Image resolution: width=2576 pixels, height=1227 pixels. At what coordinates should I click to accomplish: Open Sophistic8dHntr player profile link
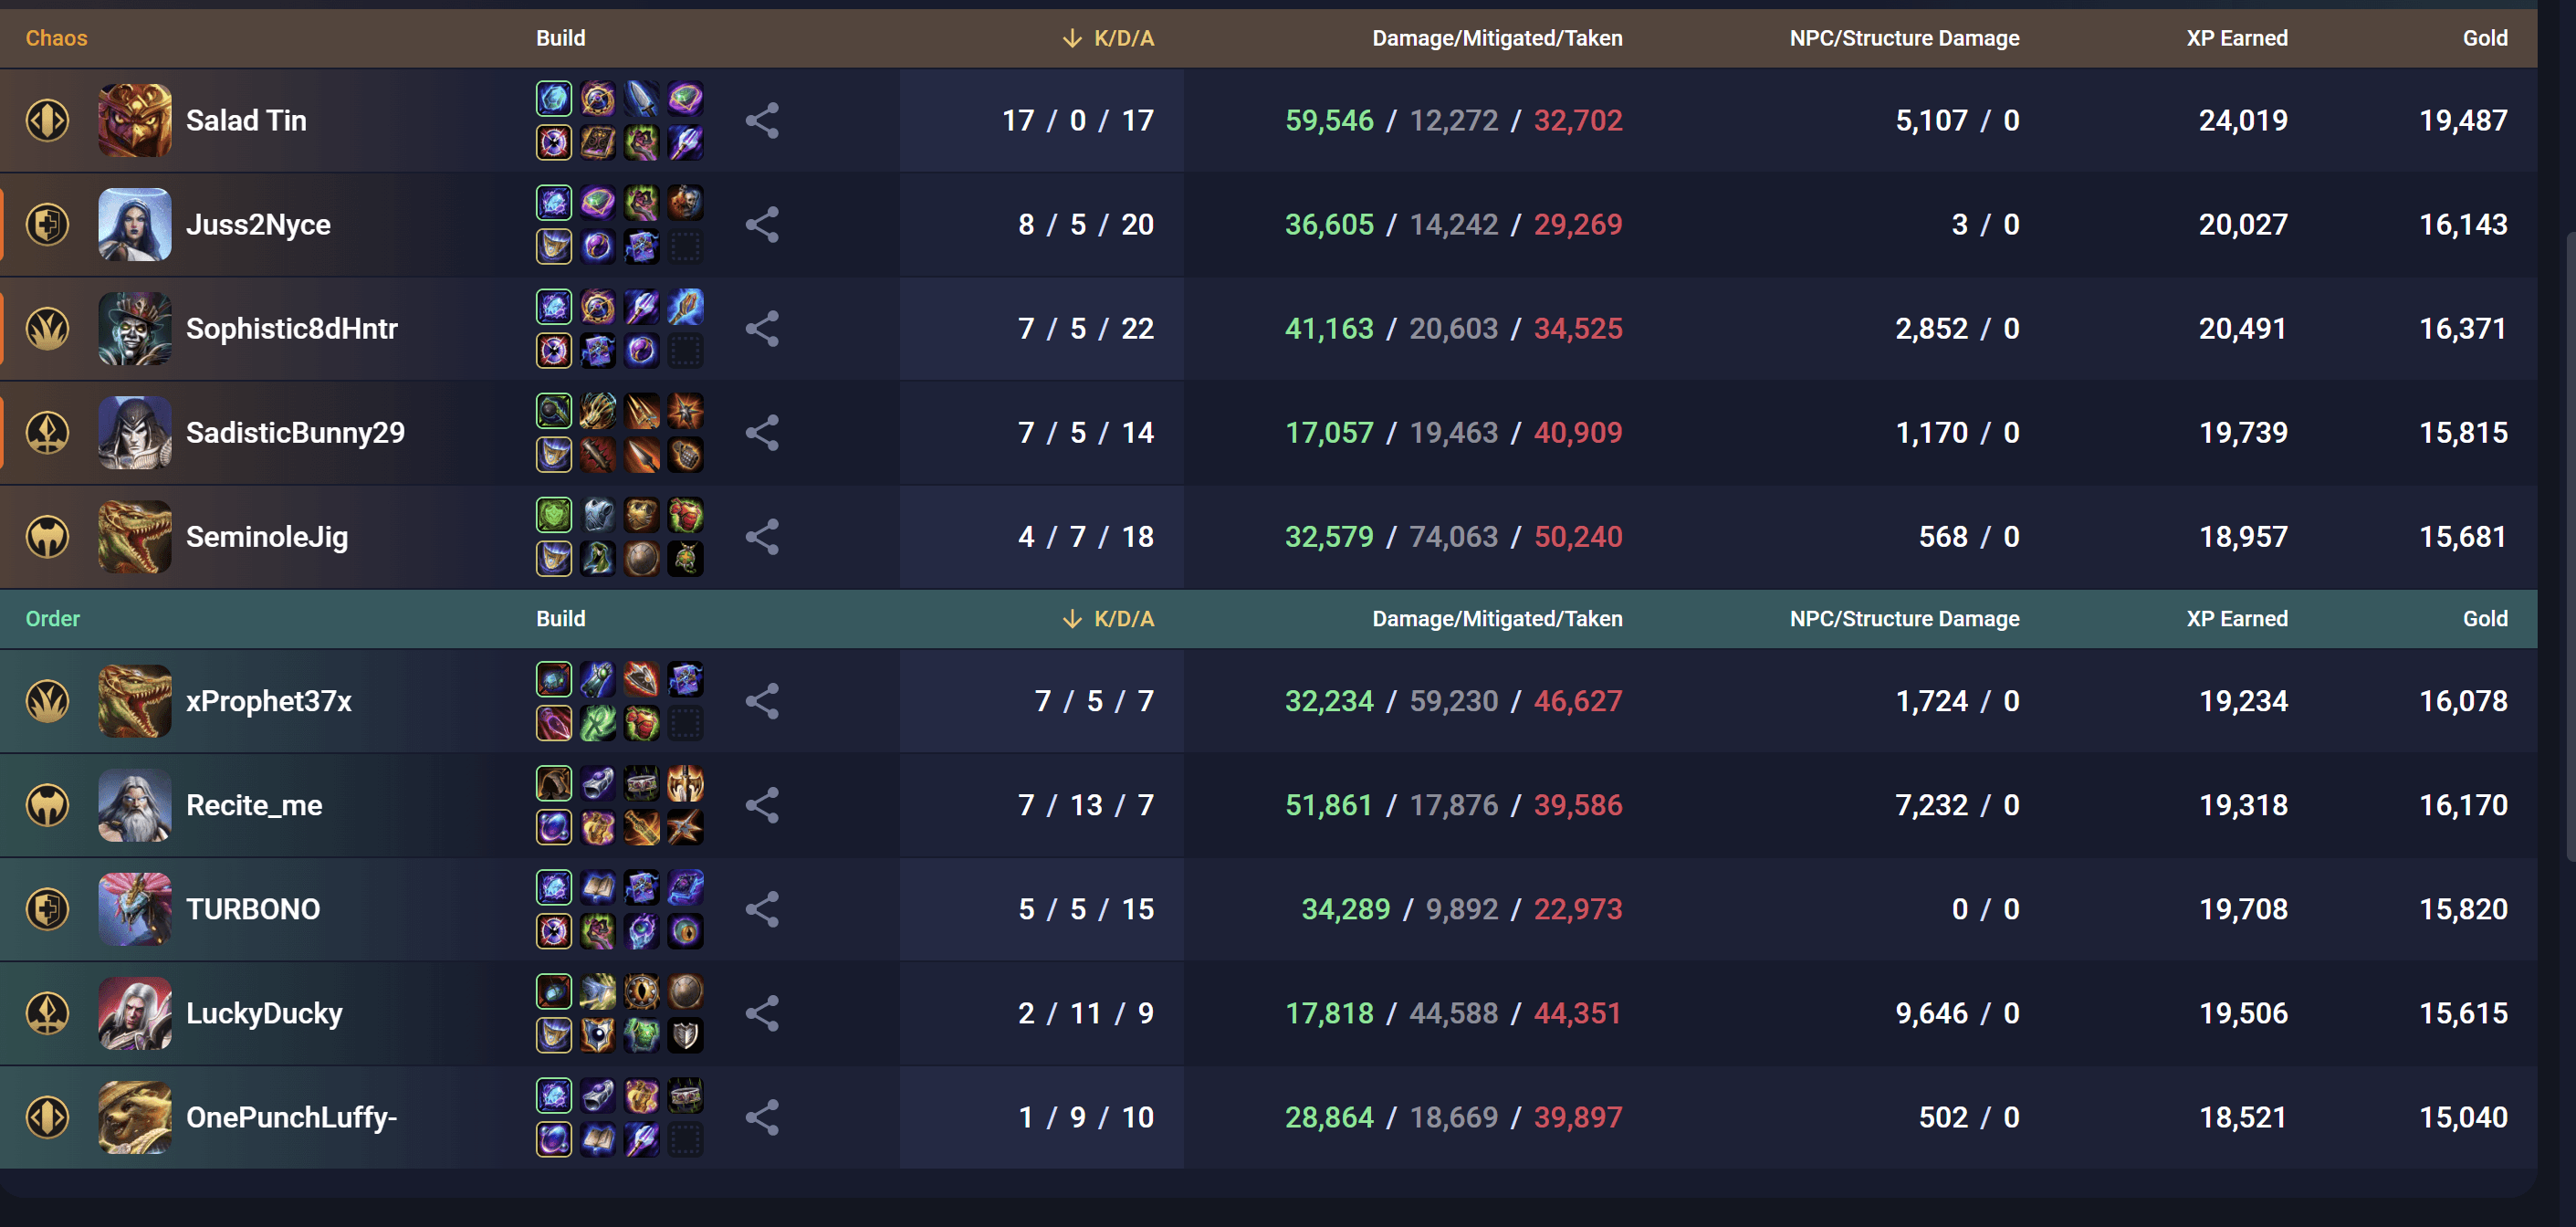tap(291, 329)
